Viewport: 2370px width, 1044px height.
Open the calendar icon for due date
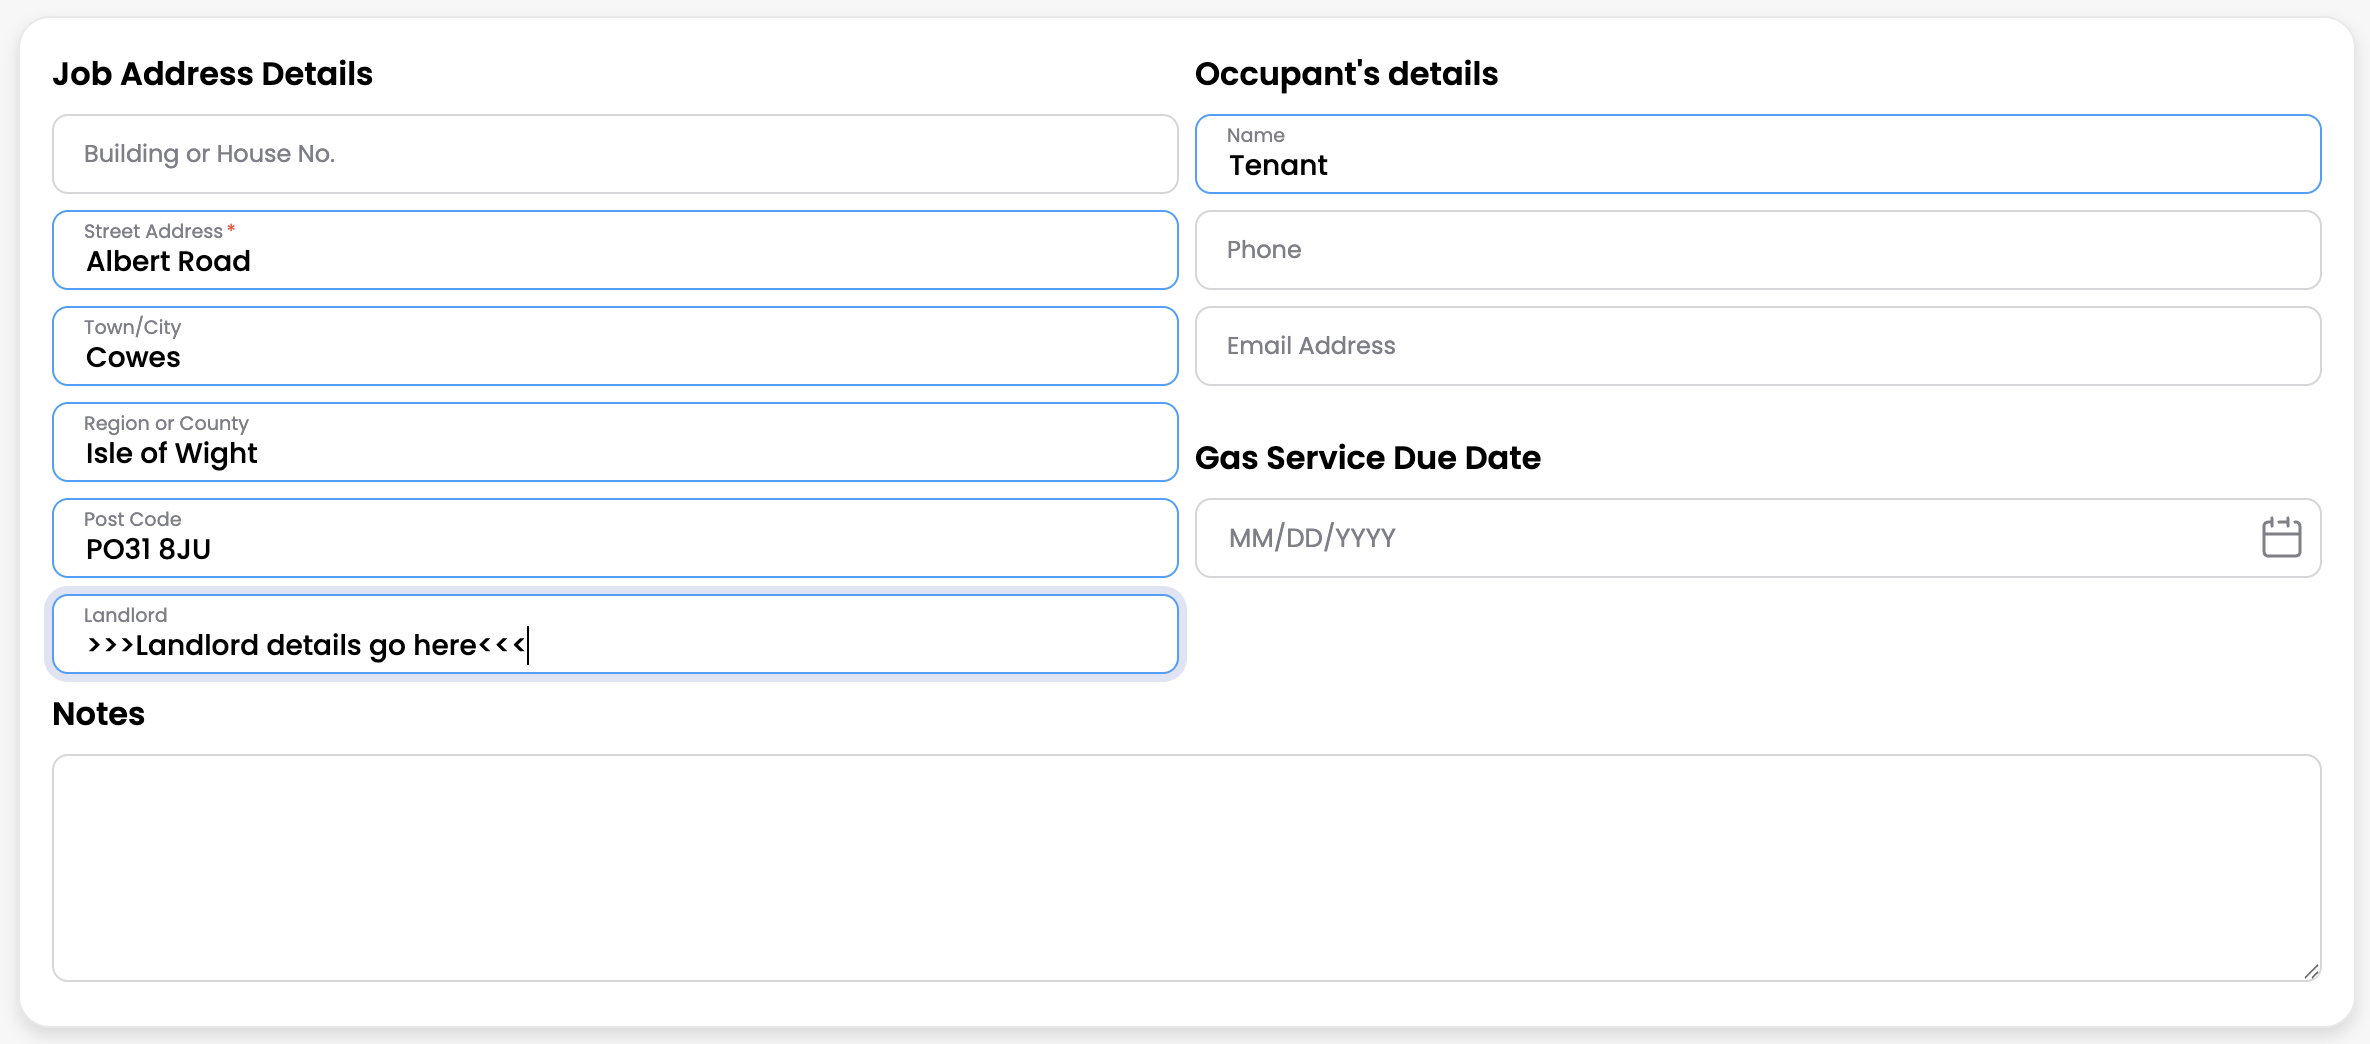(x=2281, y=537)
